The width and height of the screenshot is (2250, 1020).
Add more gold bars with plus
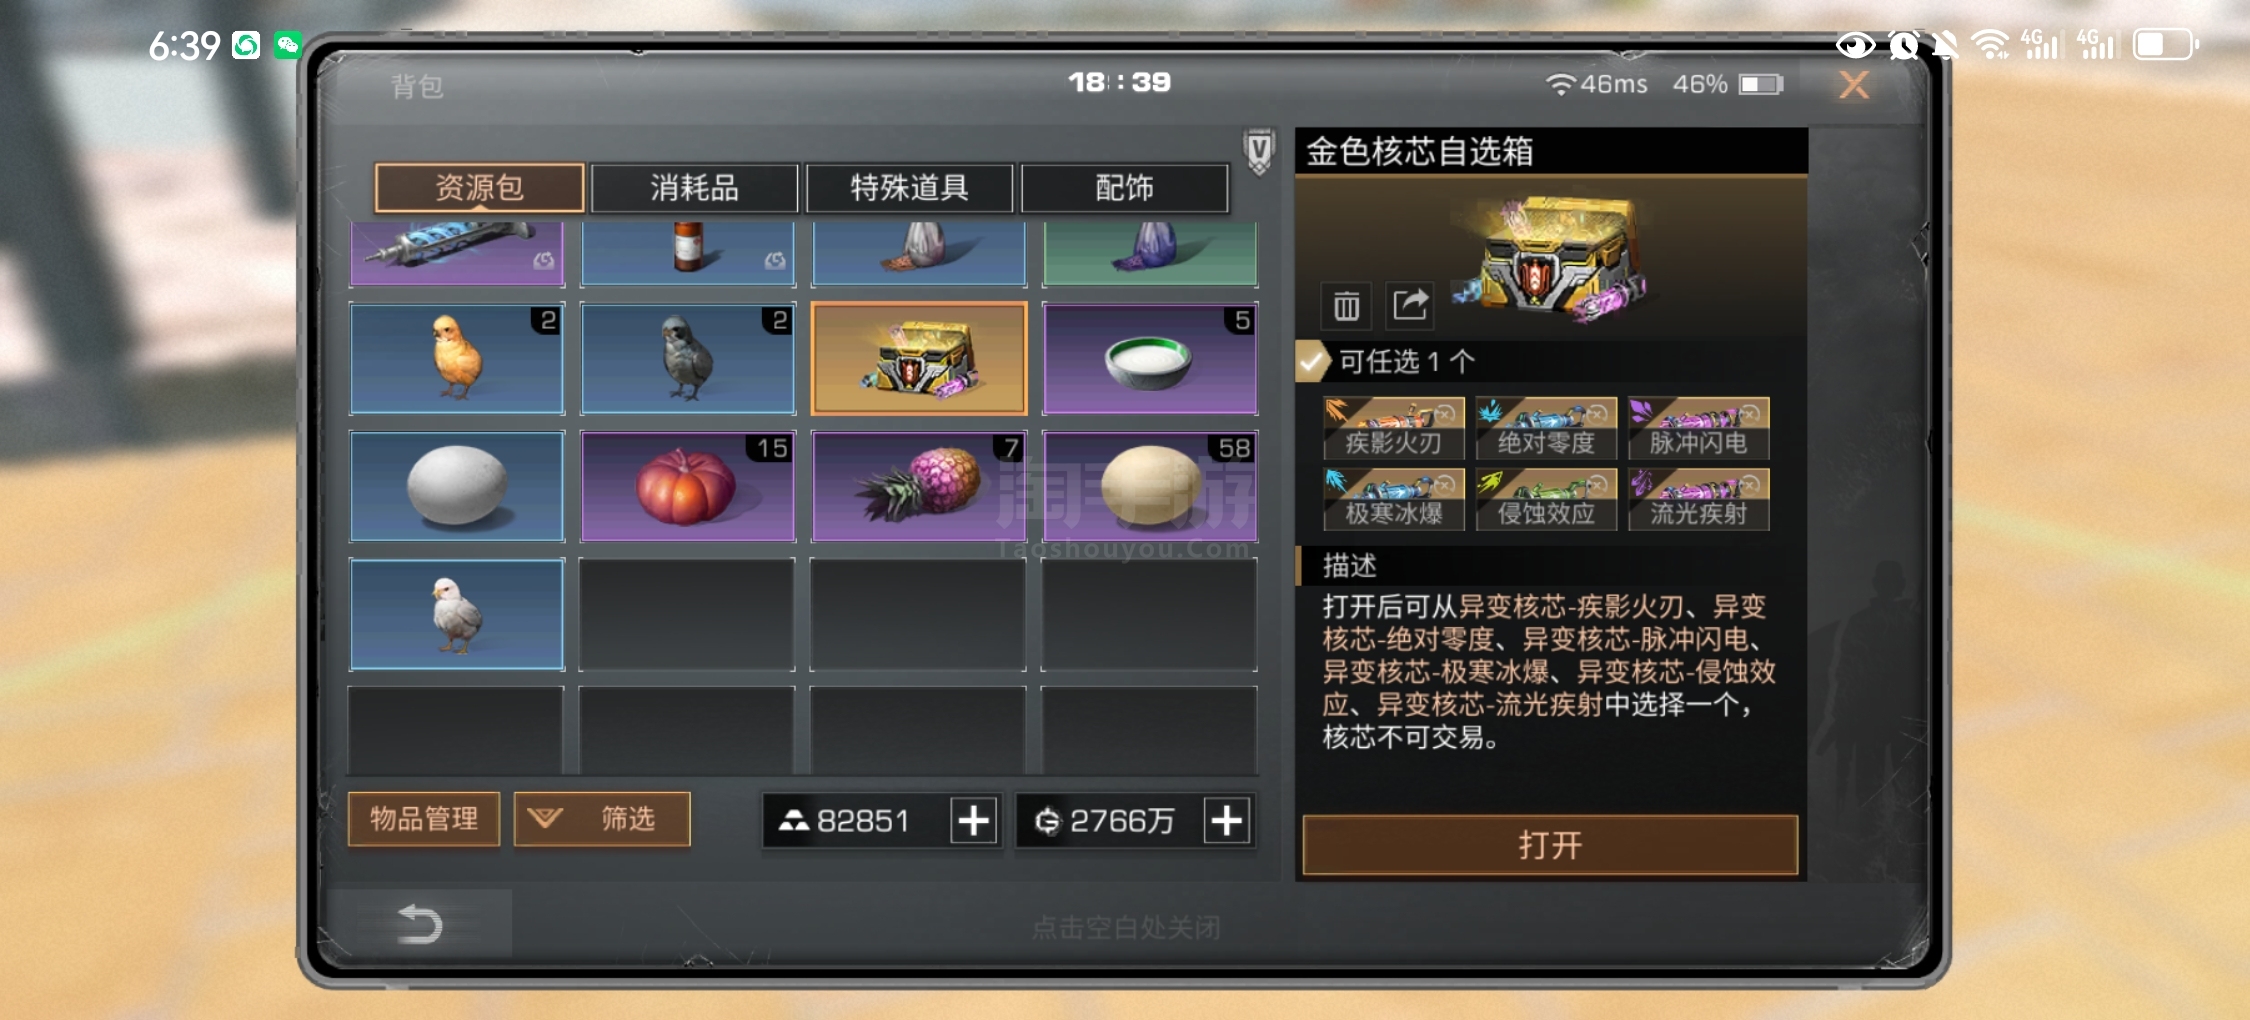click(x=973, y=821)
